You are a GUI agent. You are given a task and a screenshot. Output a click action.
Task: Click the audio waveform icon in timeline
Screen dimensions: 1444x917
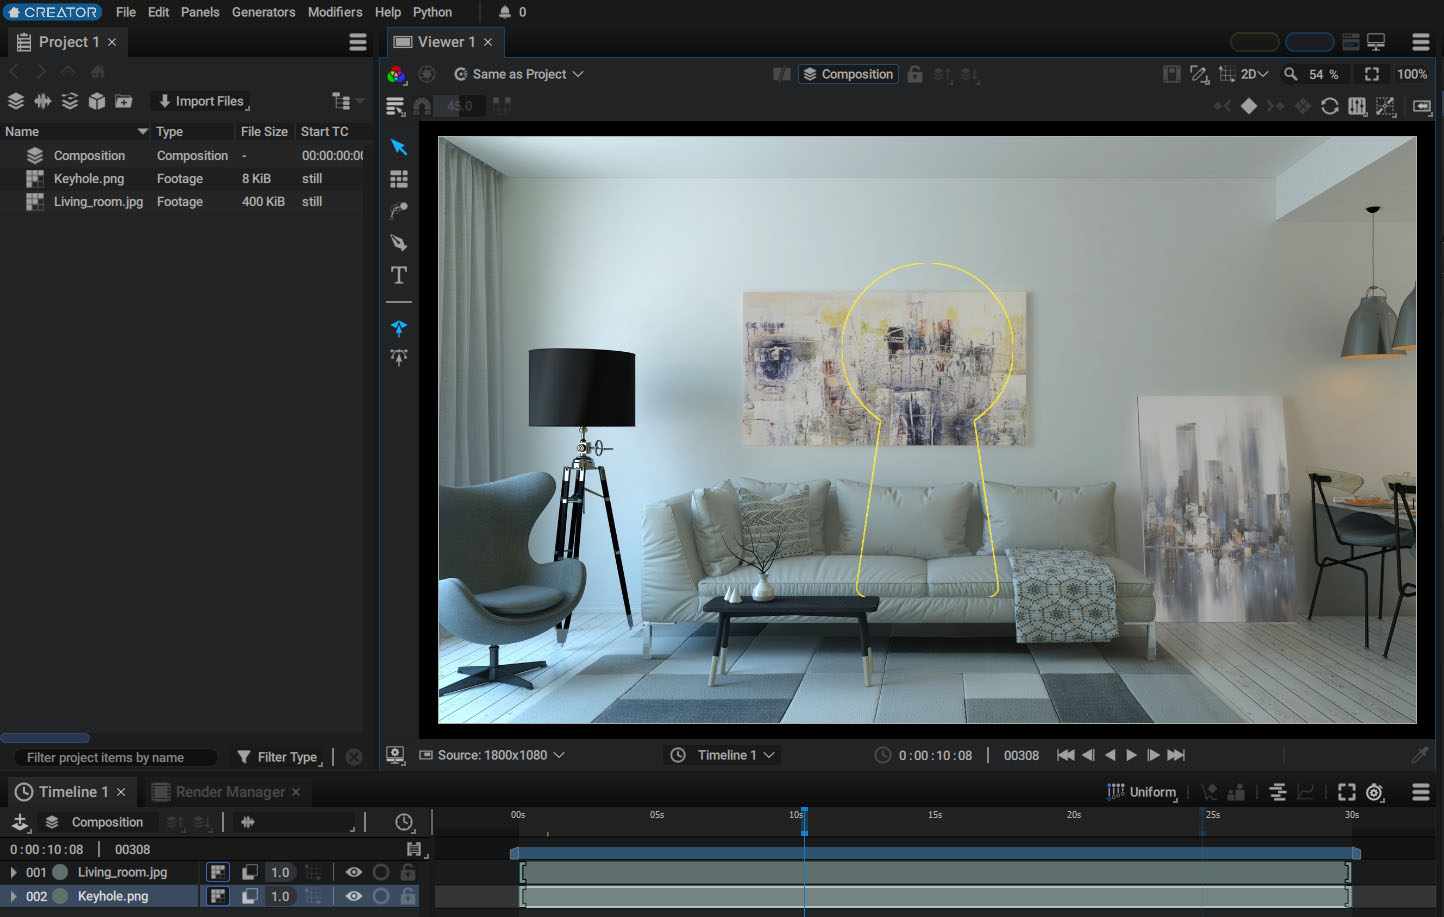248,822
